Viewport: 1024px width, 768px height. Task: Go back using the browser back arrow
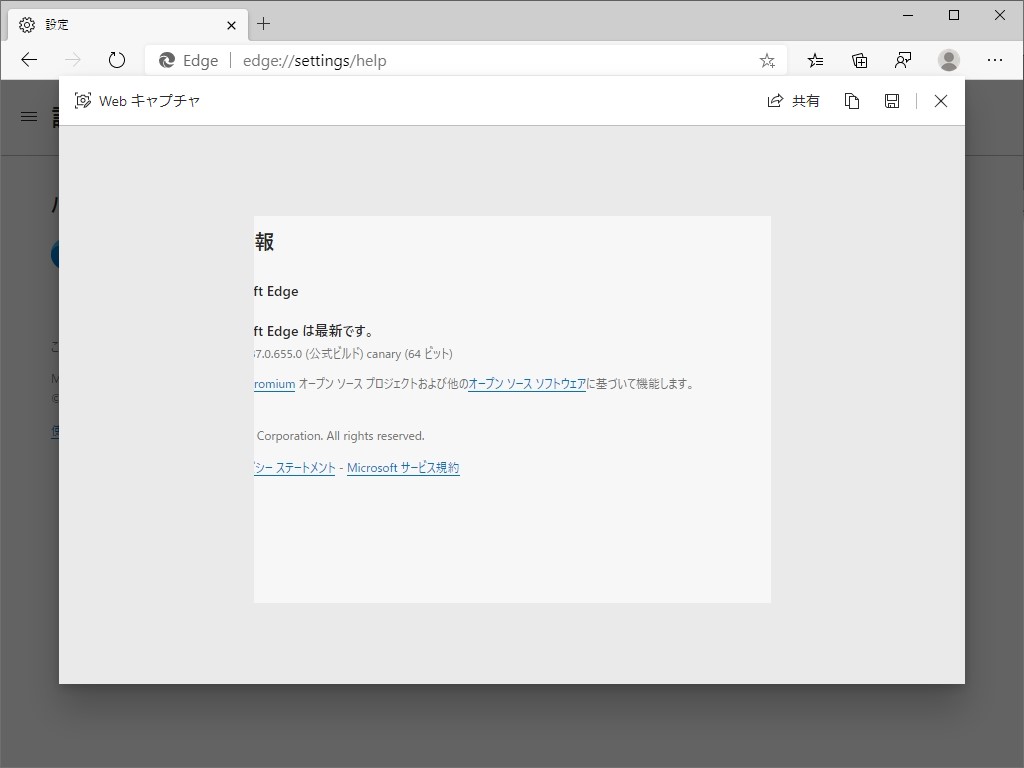tap(29, 60)
